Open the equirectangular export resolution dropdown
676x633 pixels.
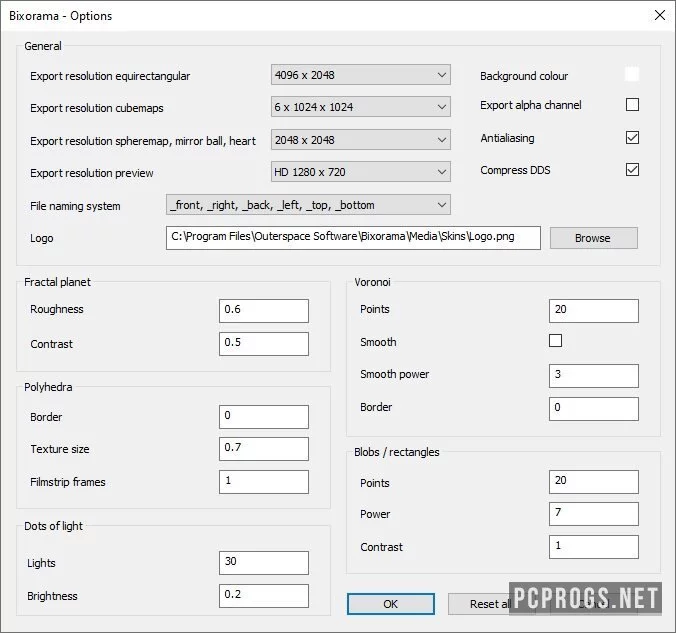click(x=361, y=75)
